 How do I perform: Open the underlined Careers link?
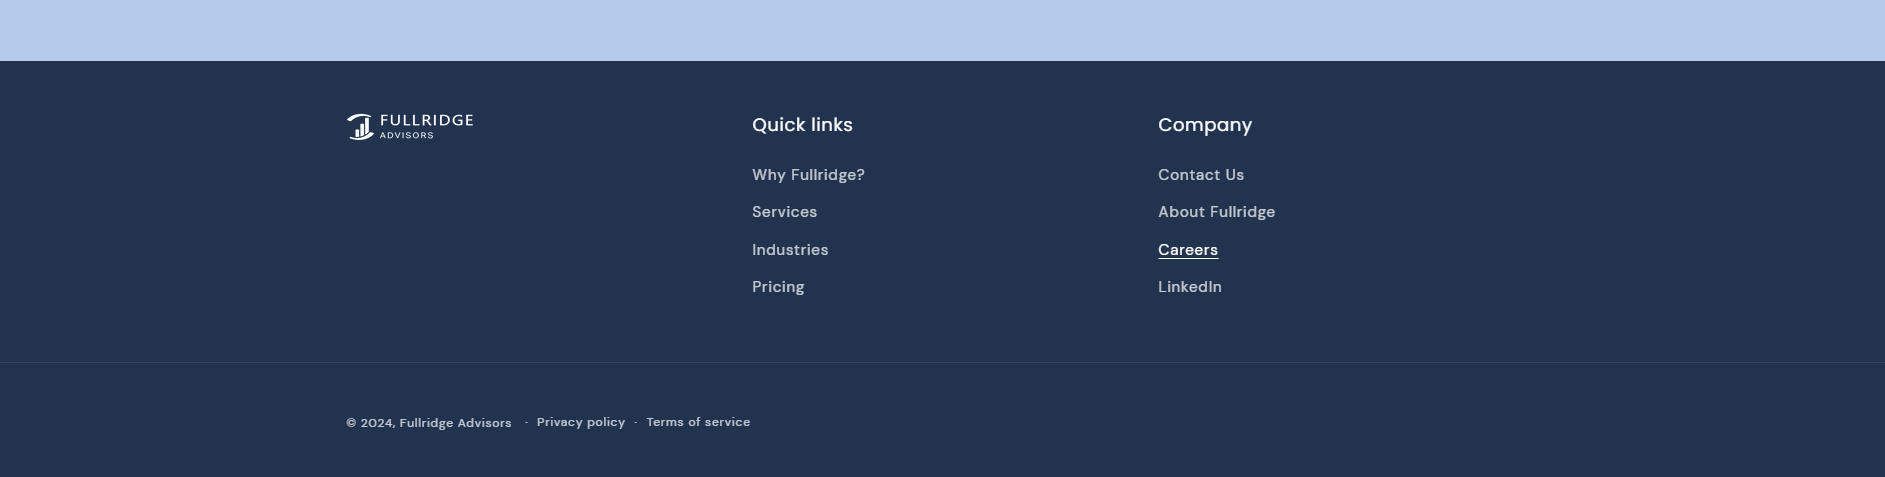[1188, 250]
